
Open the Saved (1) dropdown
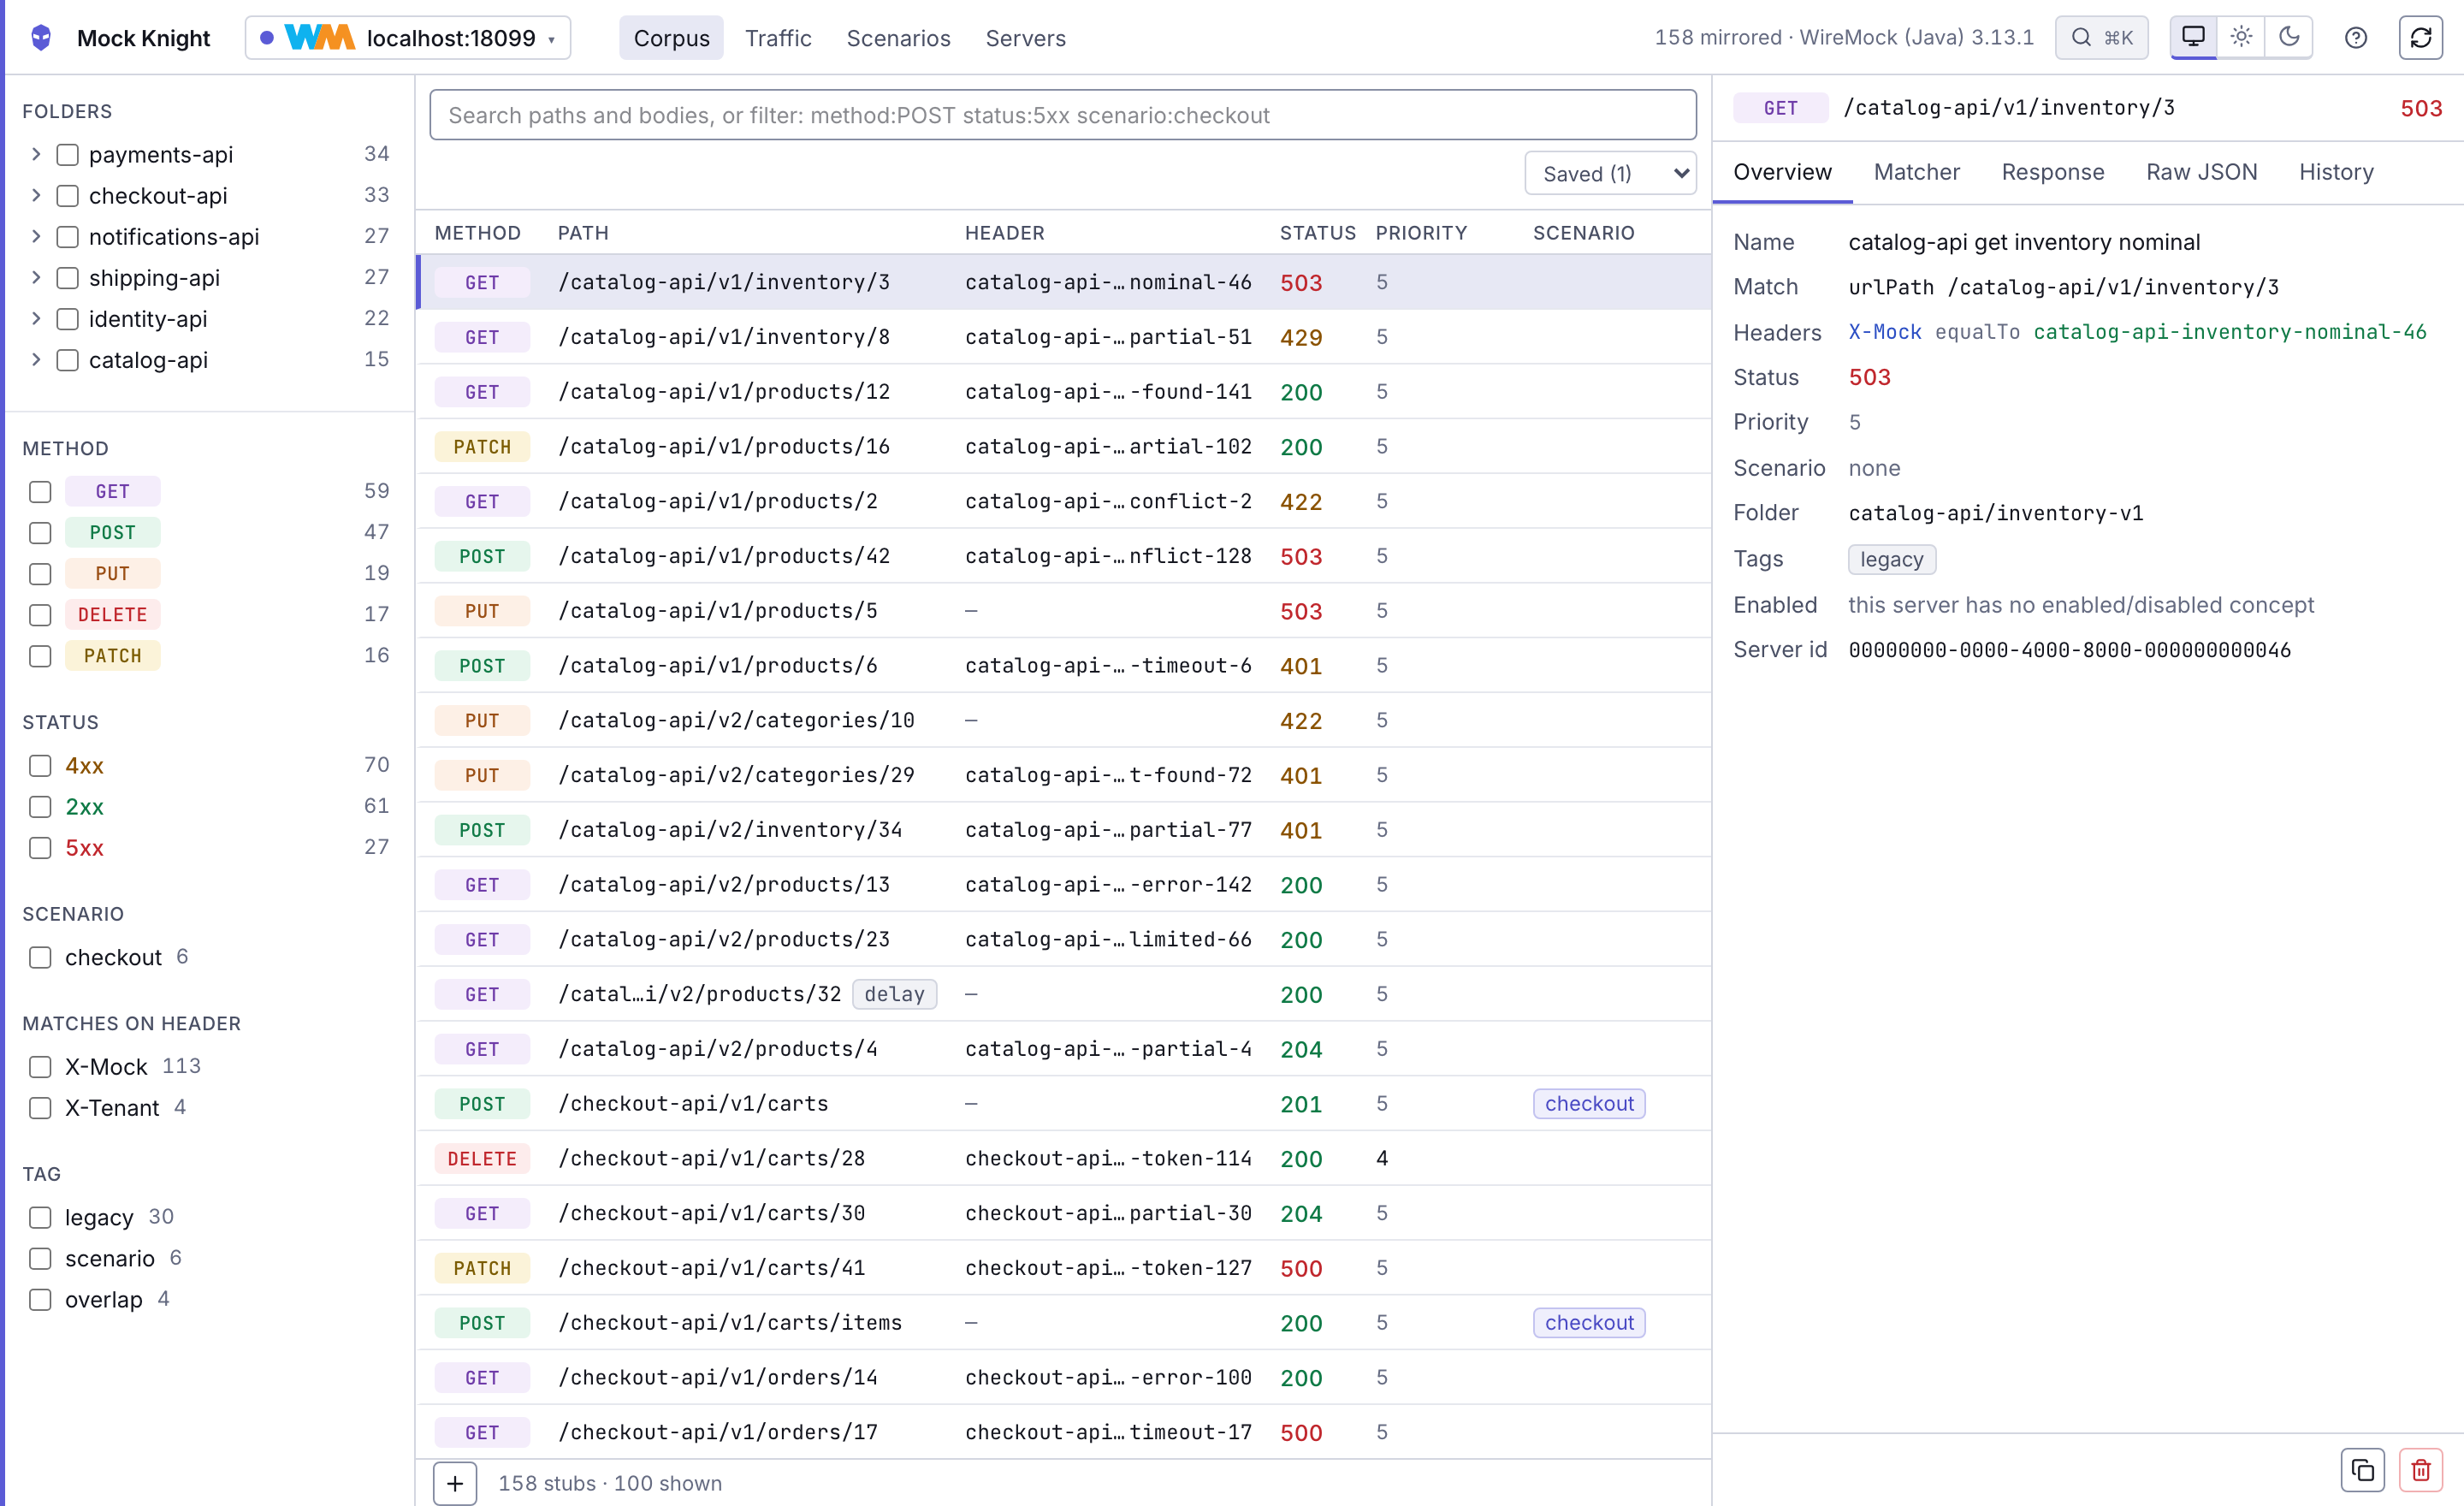coord(1610,174)
